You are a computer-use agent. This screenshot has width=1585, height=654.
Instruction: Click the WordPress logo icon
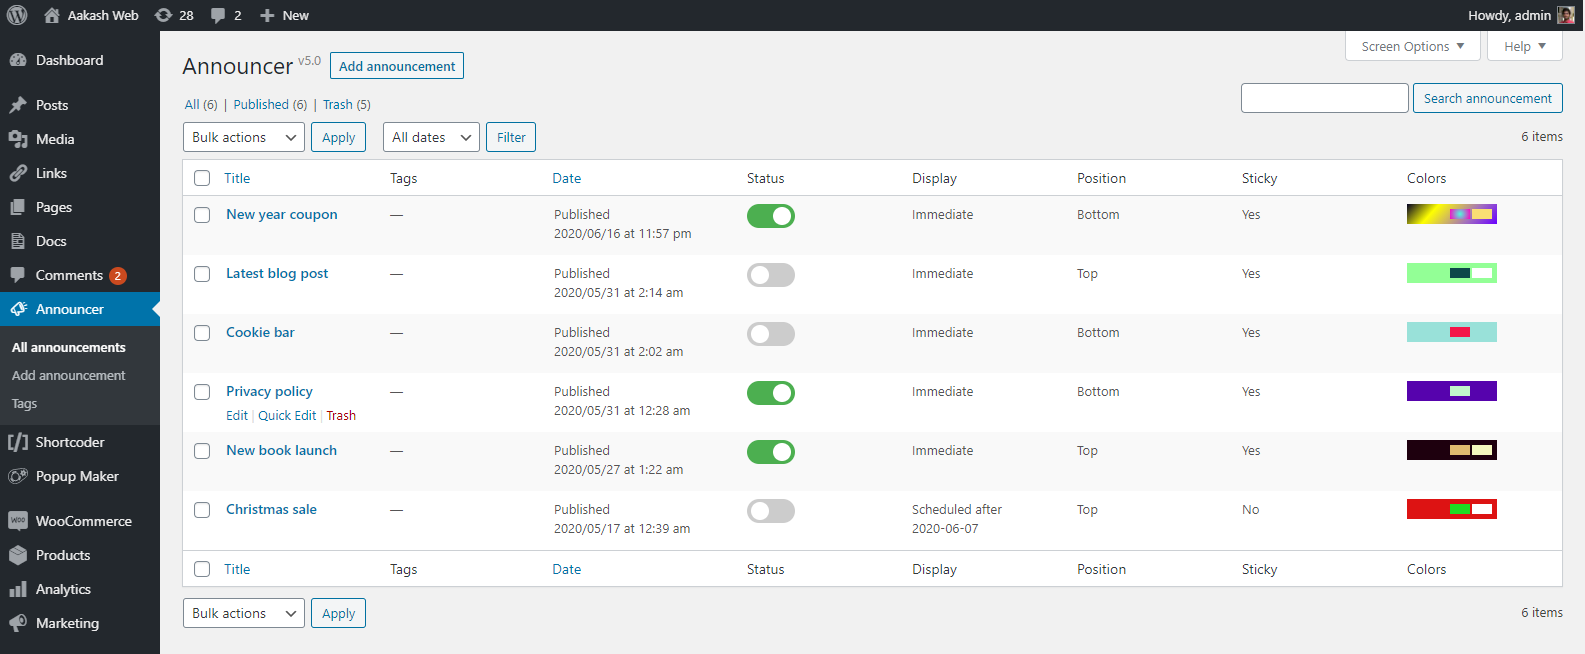coord(17,15)
